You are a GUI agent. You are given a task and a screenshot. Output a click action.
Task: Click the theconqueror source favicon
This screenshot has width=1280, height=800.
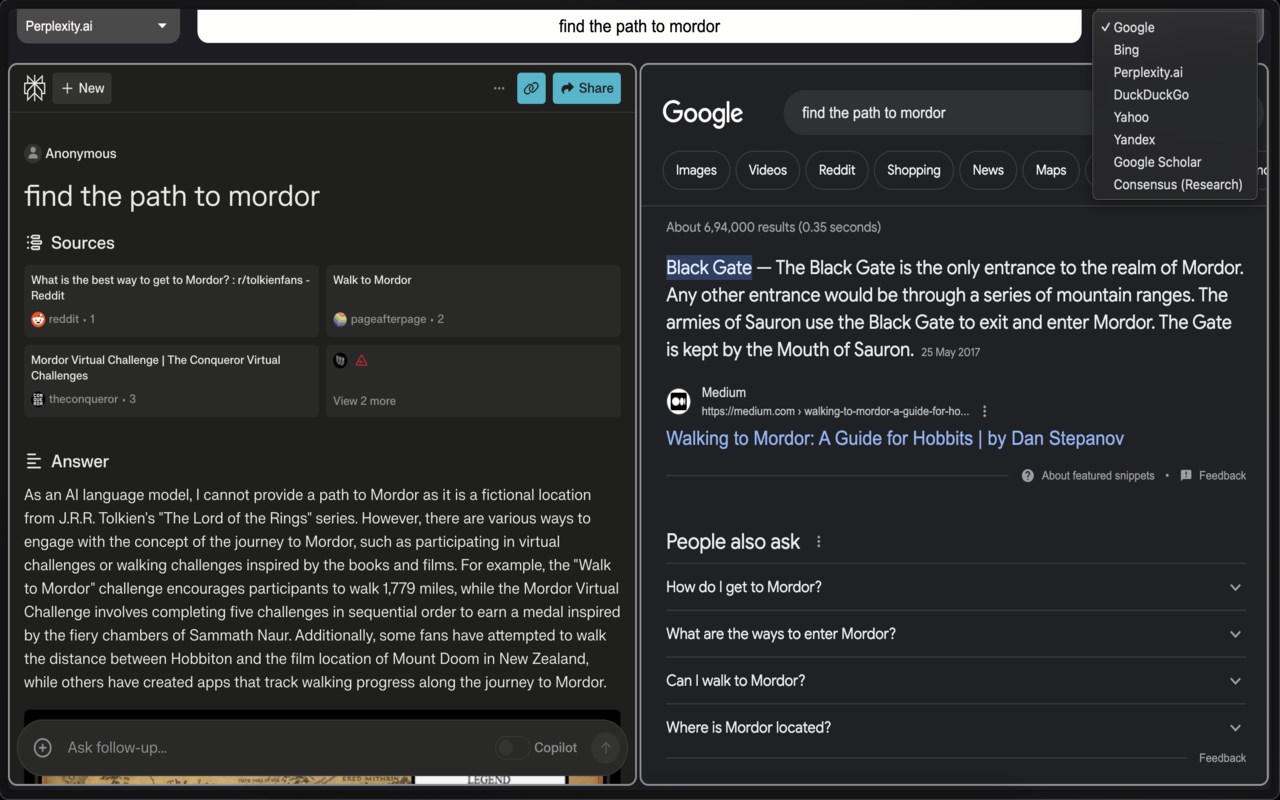tap(38, 399)
